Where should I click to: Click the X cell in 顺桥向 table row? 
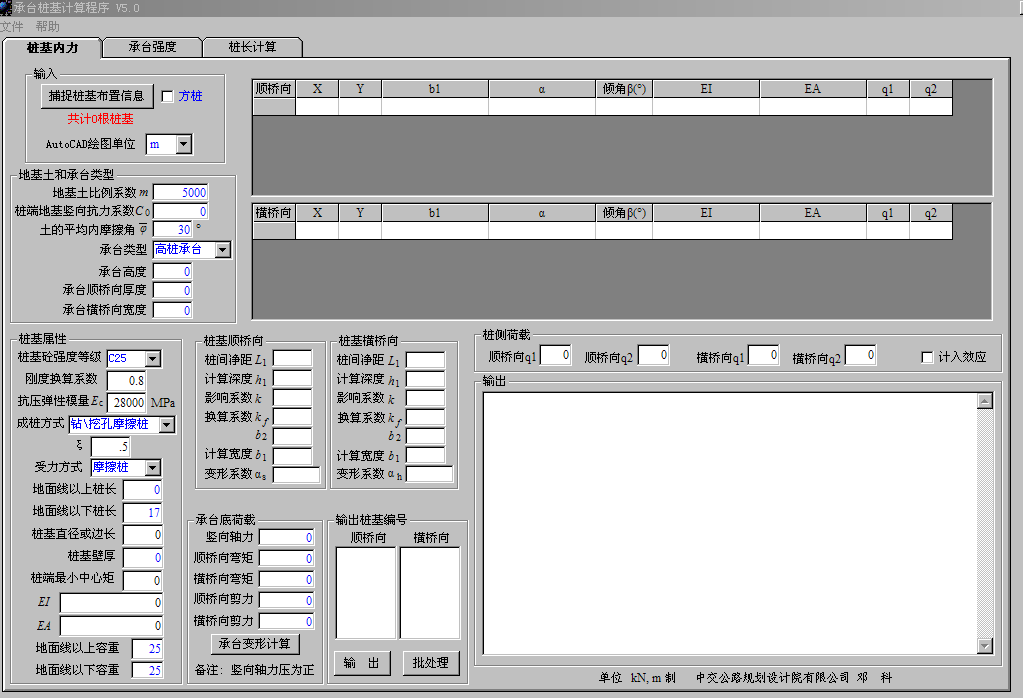tap(317, 106)
